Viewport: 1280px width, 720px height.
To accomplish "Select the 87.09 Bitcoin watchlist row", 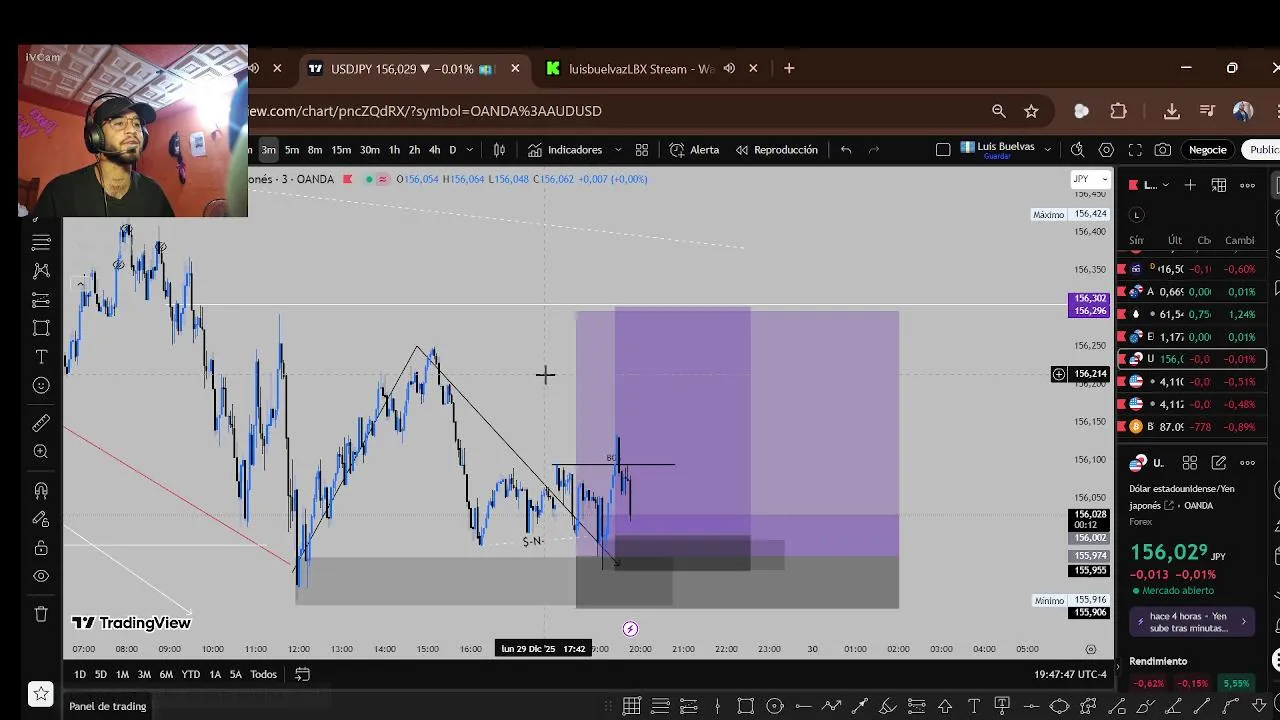I will pos(1193,427).
